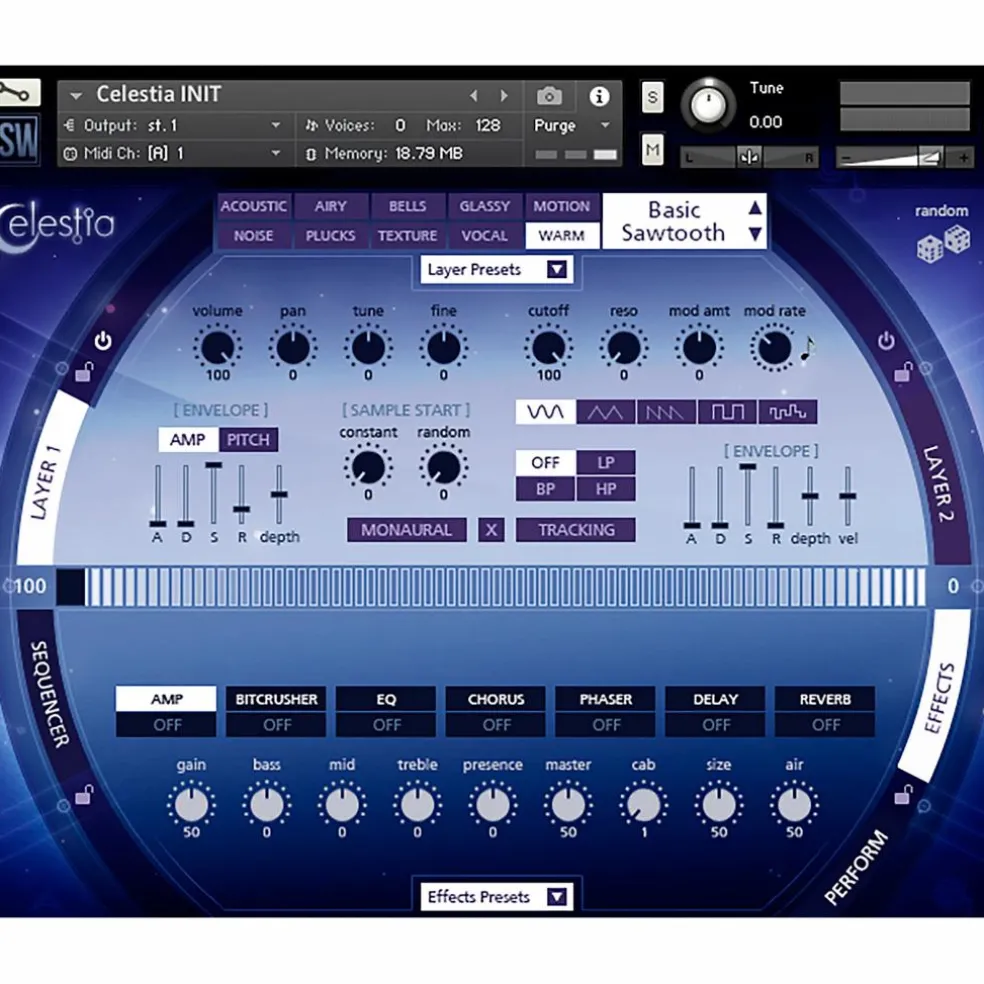This screenshot has width=984, height=984.
Task: Expand the Celestia INIT instrument menu arrow
Action: pos(76,96)
